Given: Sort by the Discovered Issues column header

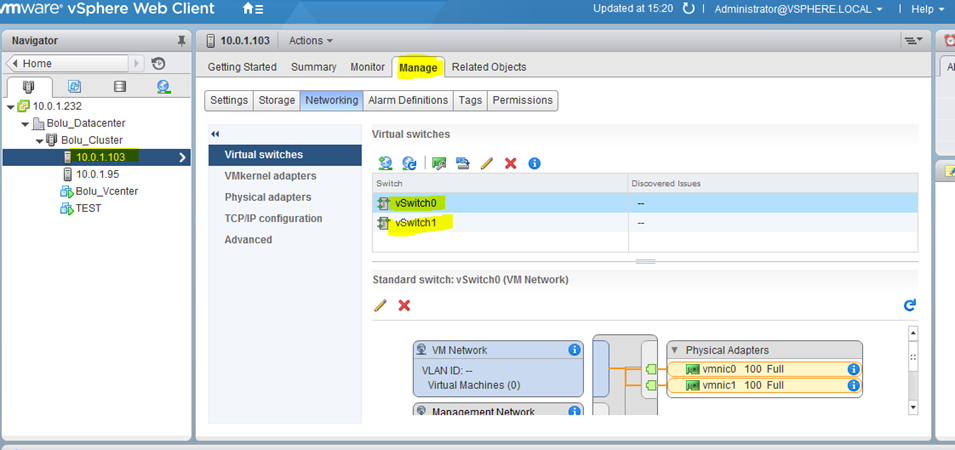Looking at the screenshot, I should 773,183.
